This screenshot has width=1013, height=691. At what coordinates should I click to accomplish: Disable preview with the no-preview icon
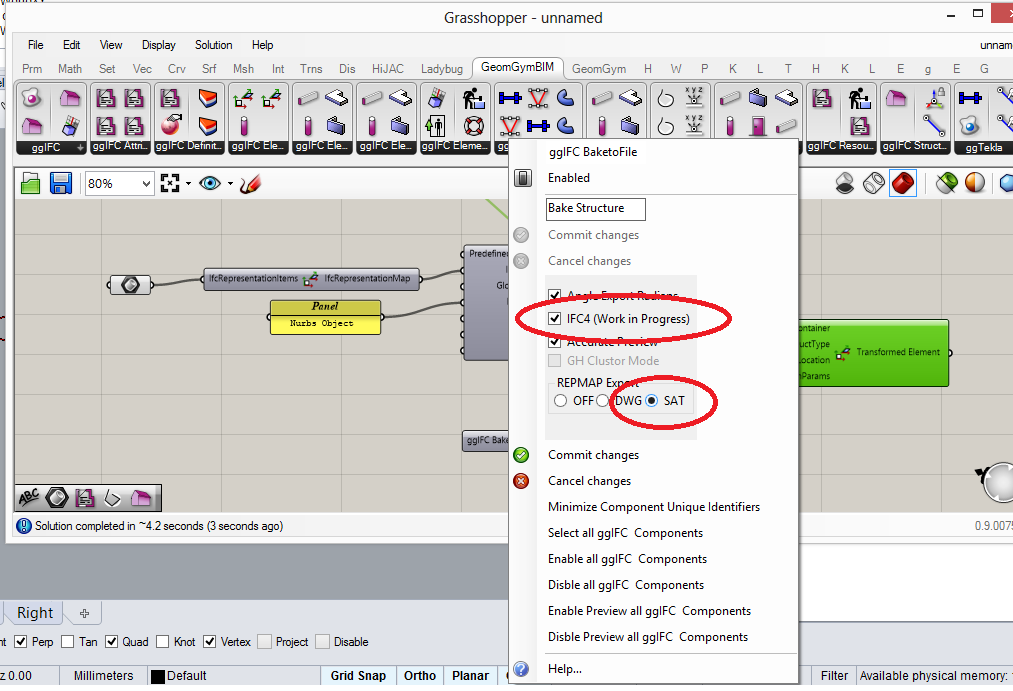[x=844, y=183]
